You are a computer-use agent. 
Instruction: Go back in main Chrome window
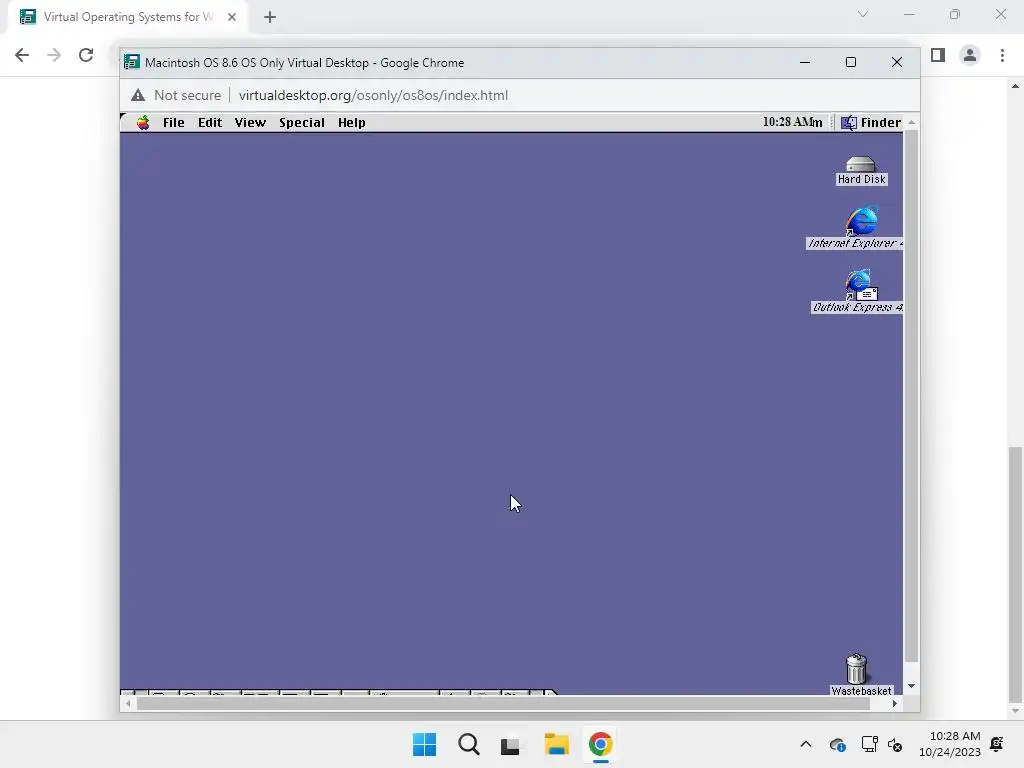click(x=22, y=55)
